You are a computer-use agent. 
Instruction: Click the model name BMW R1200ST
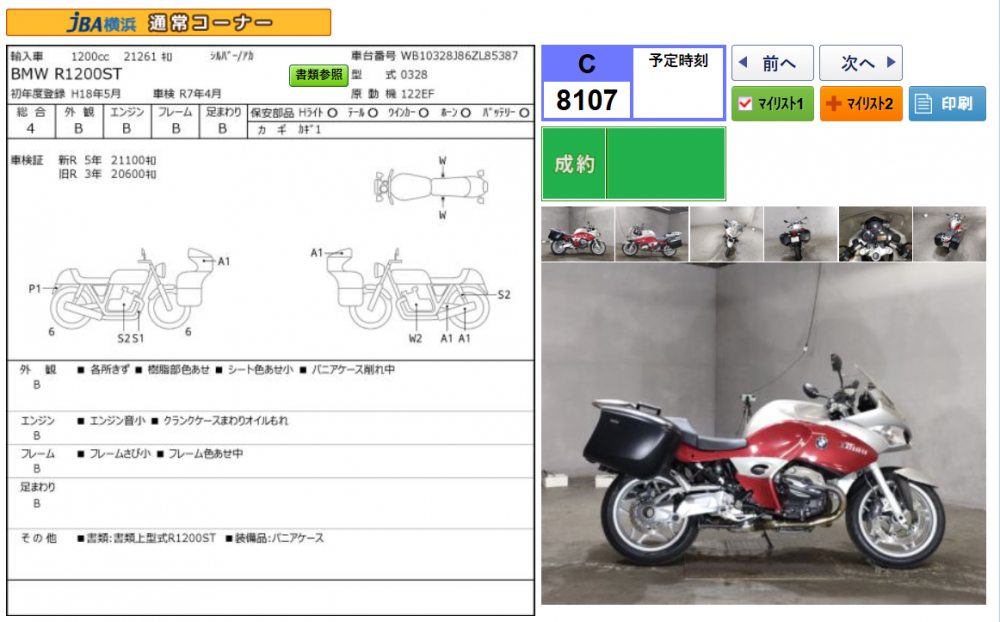66,75
